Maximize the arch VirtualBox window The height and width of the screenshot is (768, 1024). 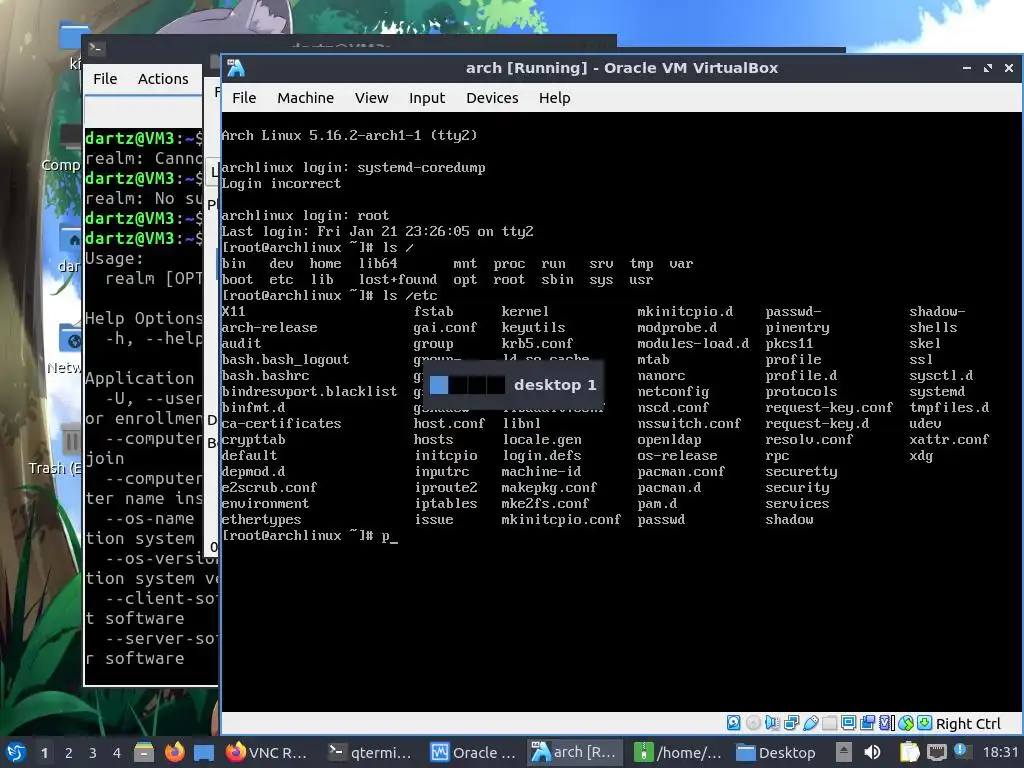pyautogui.click(x=987, y=68)
